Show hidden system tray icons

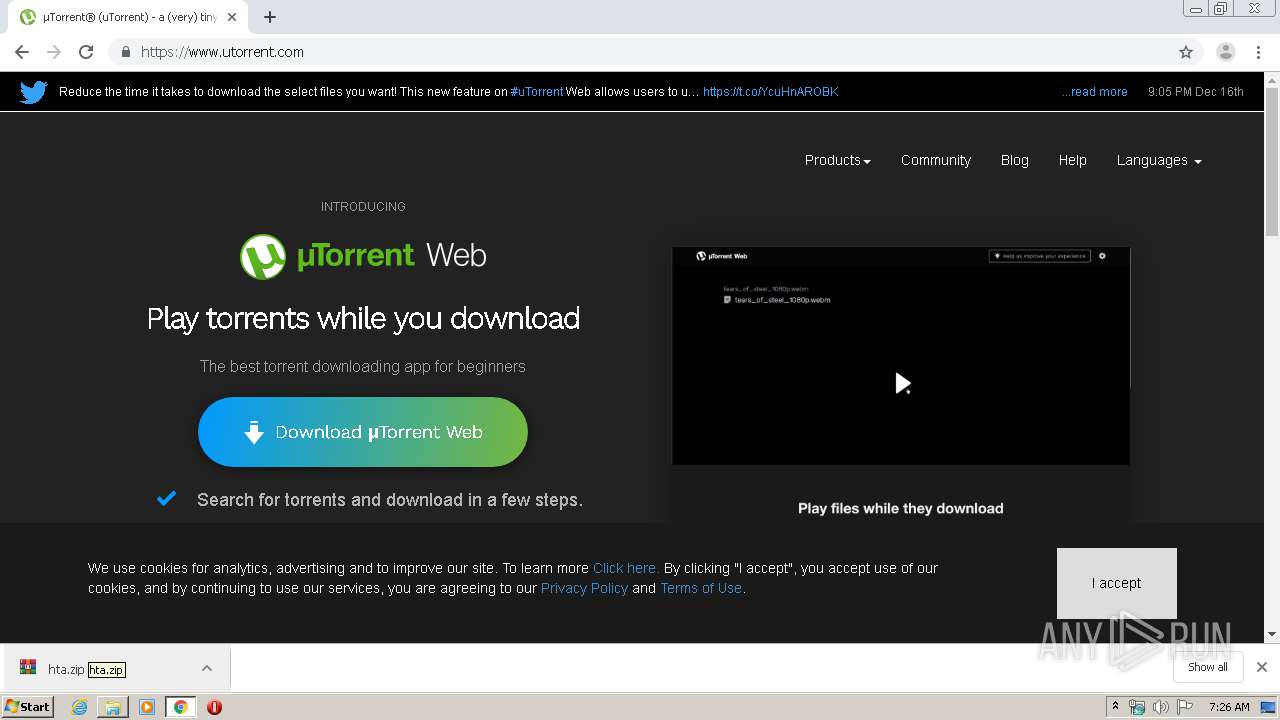tap(1115, 707)
